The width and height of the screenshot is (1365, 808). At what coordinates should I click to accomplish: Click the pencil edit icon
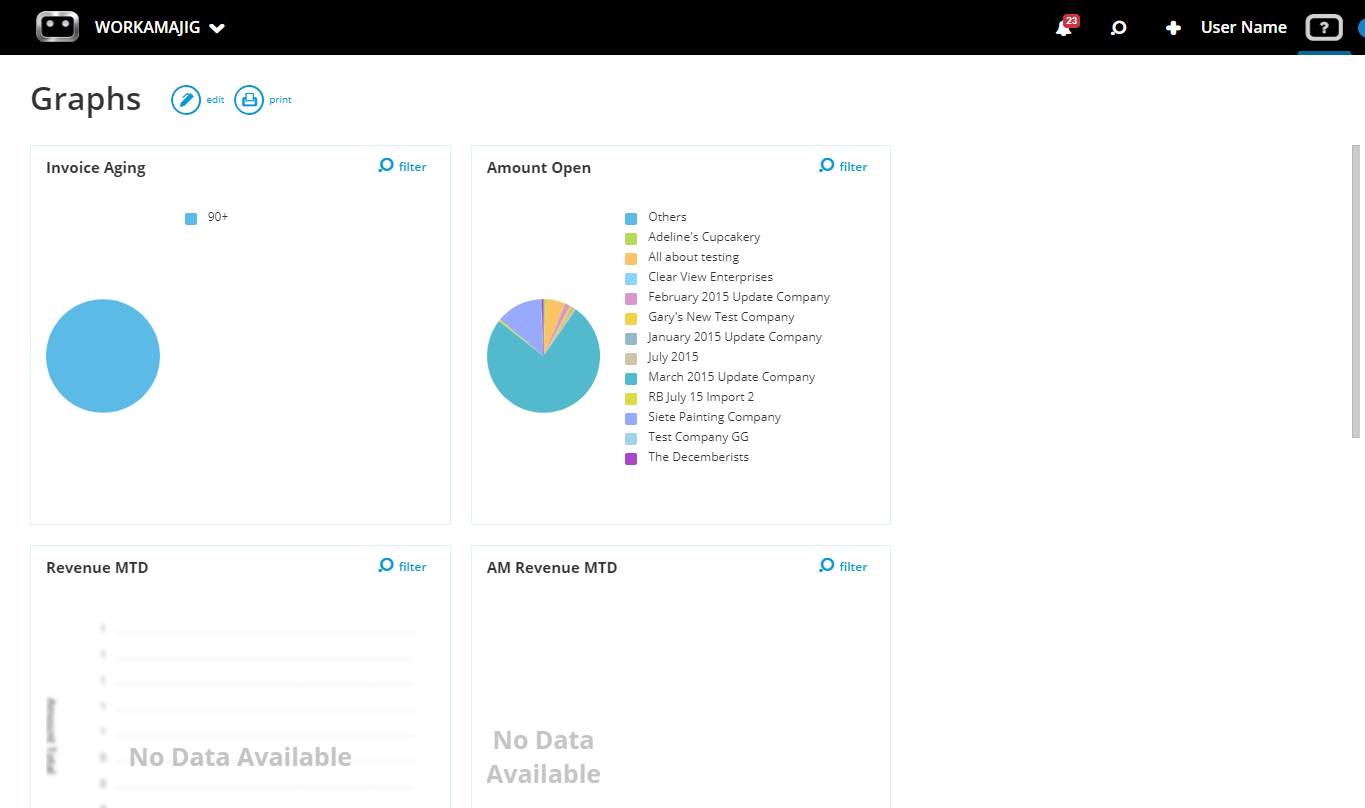click(x=186, y=100)
